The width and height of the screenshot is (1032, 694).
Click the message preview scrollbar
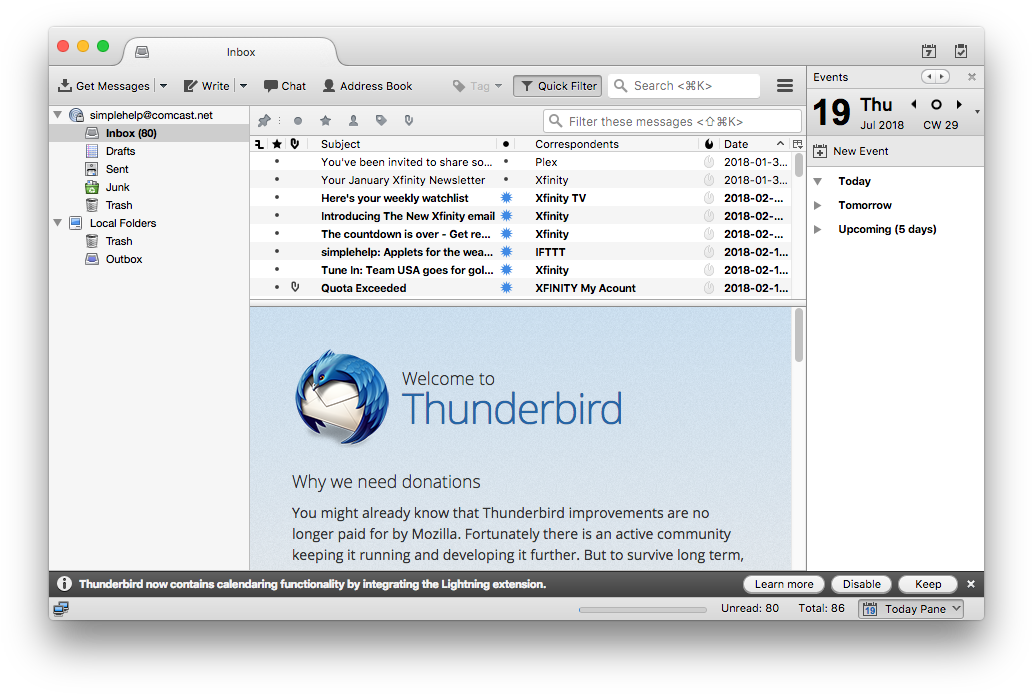799,338
